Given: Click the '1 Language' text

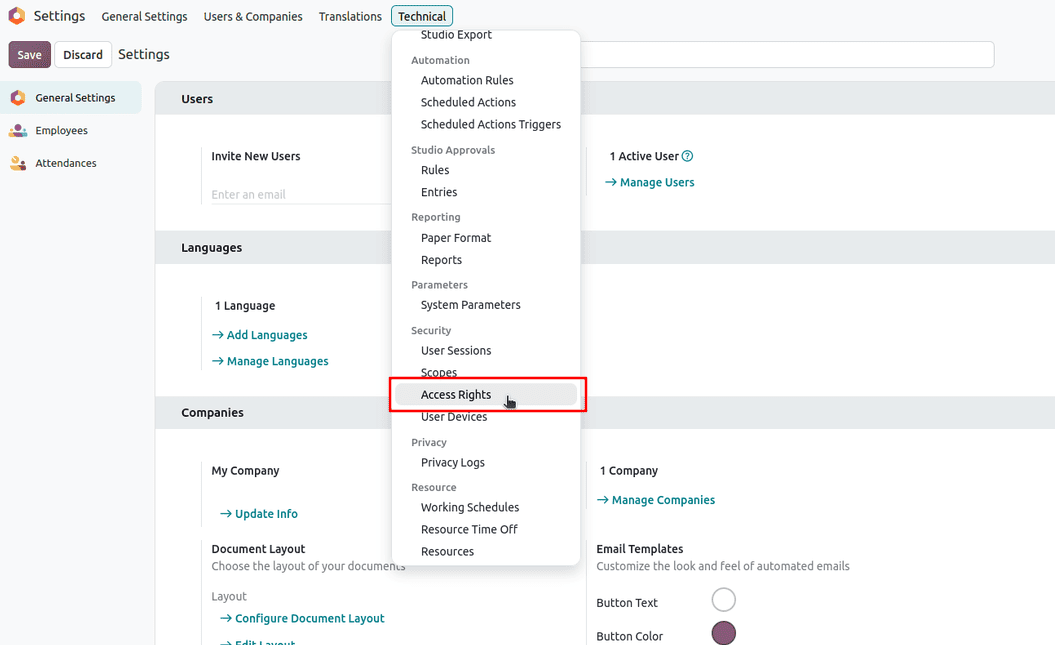Looking at the screenshot, I should point(245,306).
